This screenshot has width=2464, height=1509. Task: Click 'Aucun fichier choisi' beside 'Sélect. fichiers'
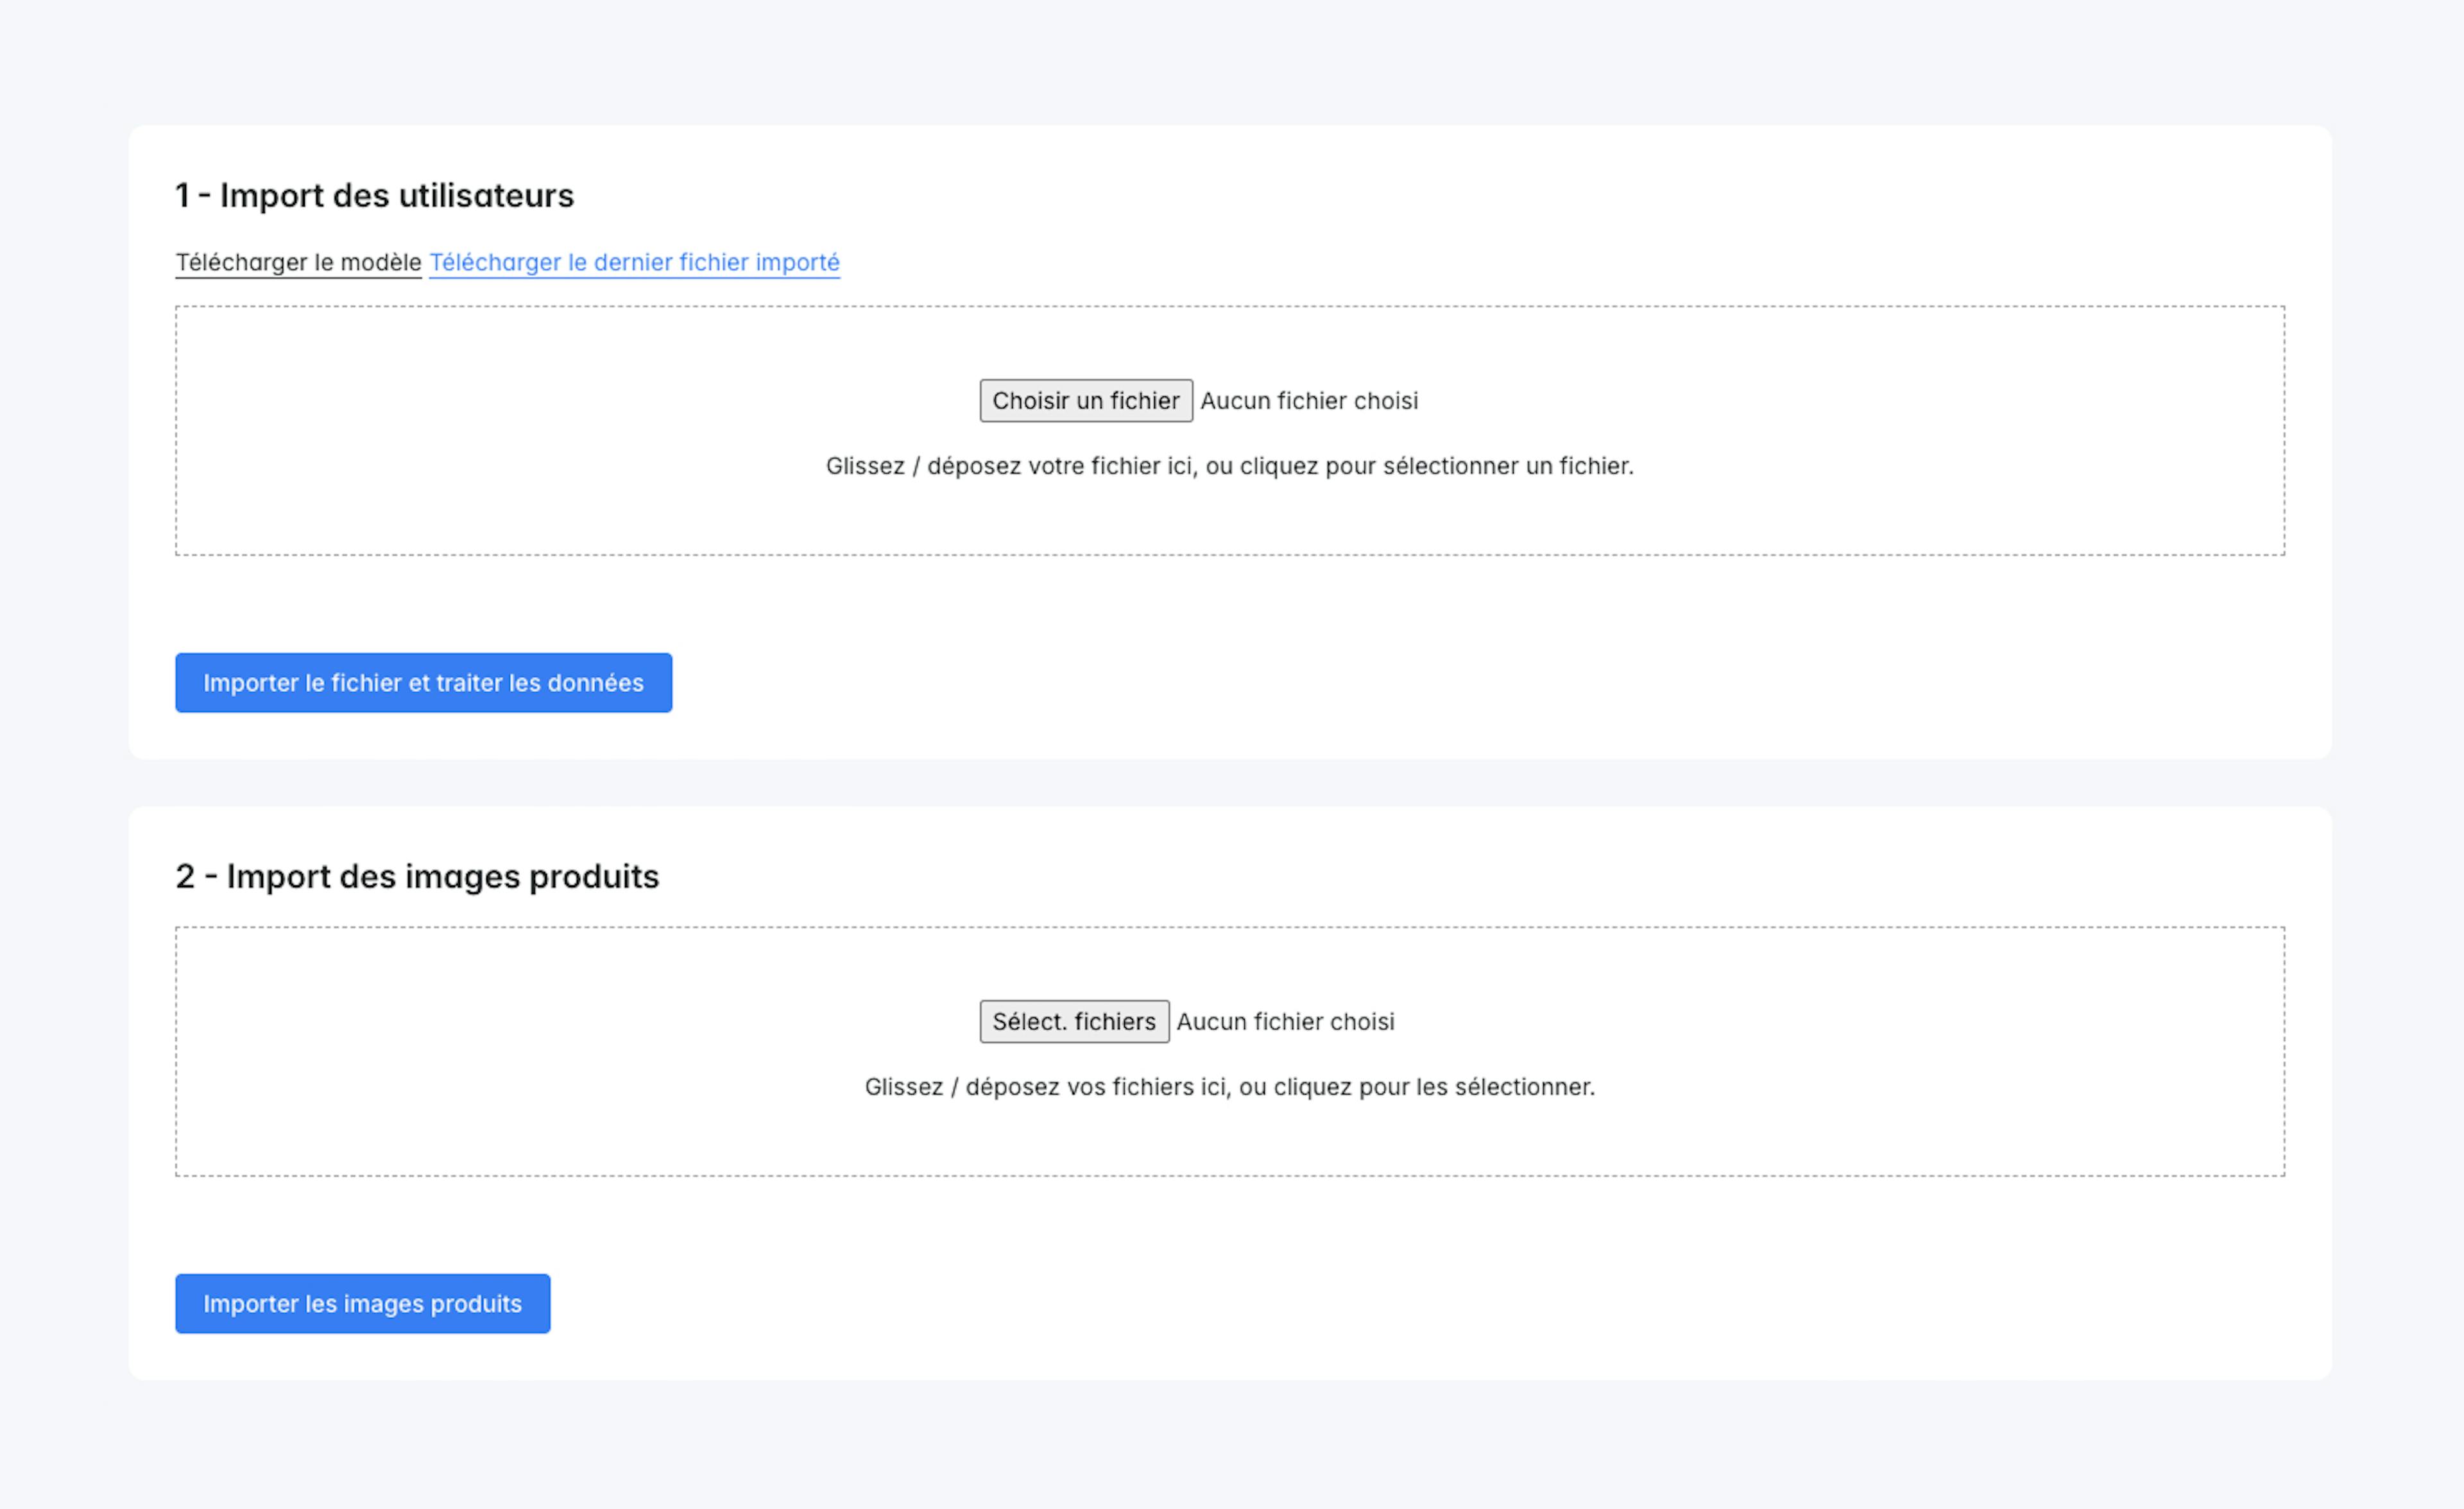tap(1285, 1021)
